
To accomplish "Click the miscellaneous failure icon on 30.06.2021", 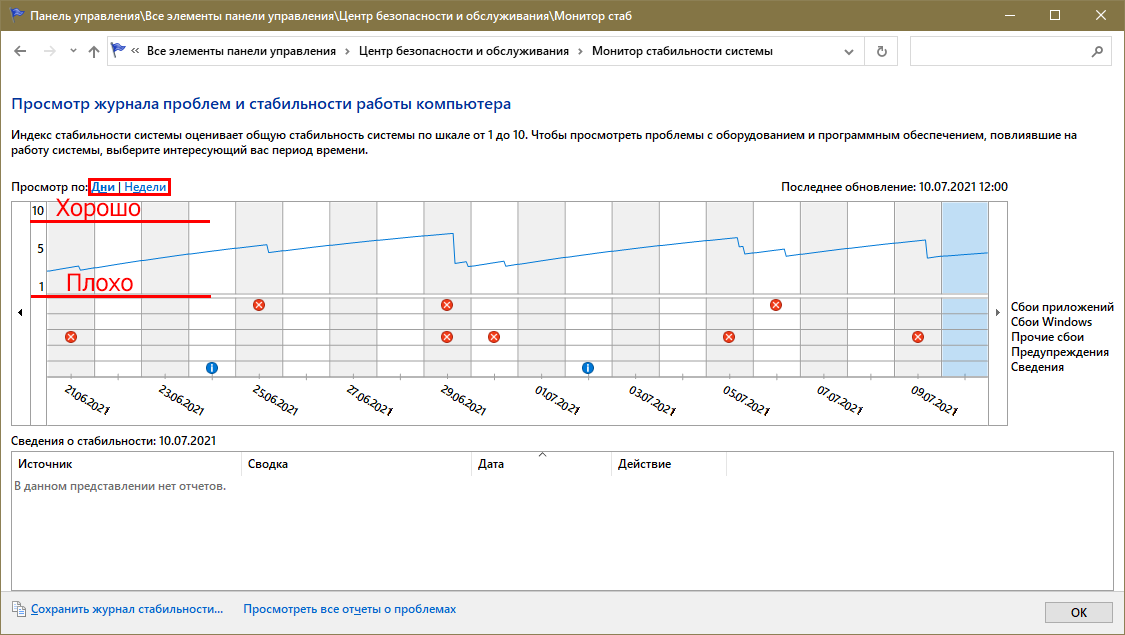I will (493, 337).
